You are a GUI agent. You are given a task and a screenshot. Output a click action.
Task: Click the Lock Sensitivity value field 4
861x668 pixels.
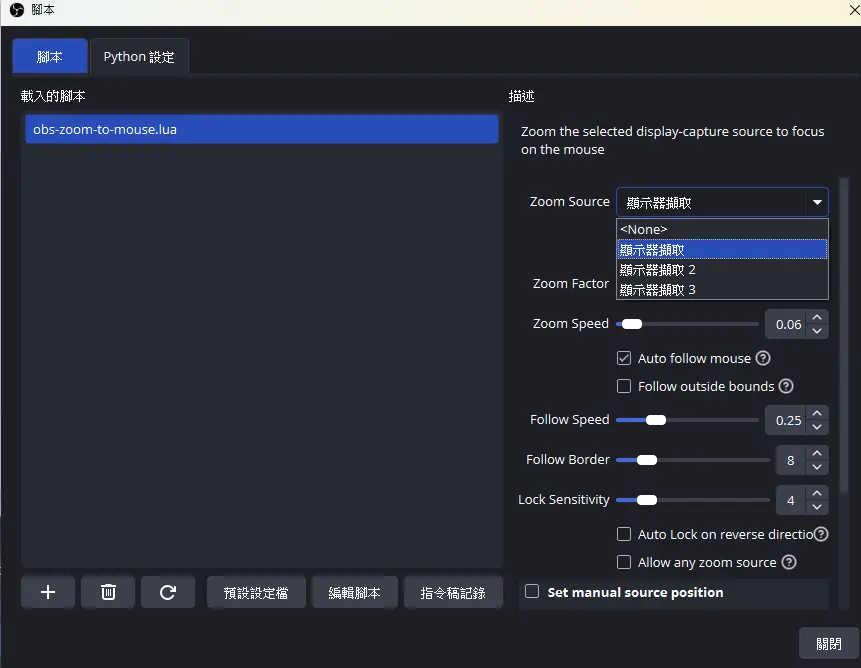point(791,500)
